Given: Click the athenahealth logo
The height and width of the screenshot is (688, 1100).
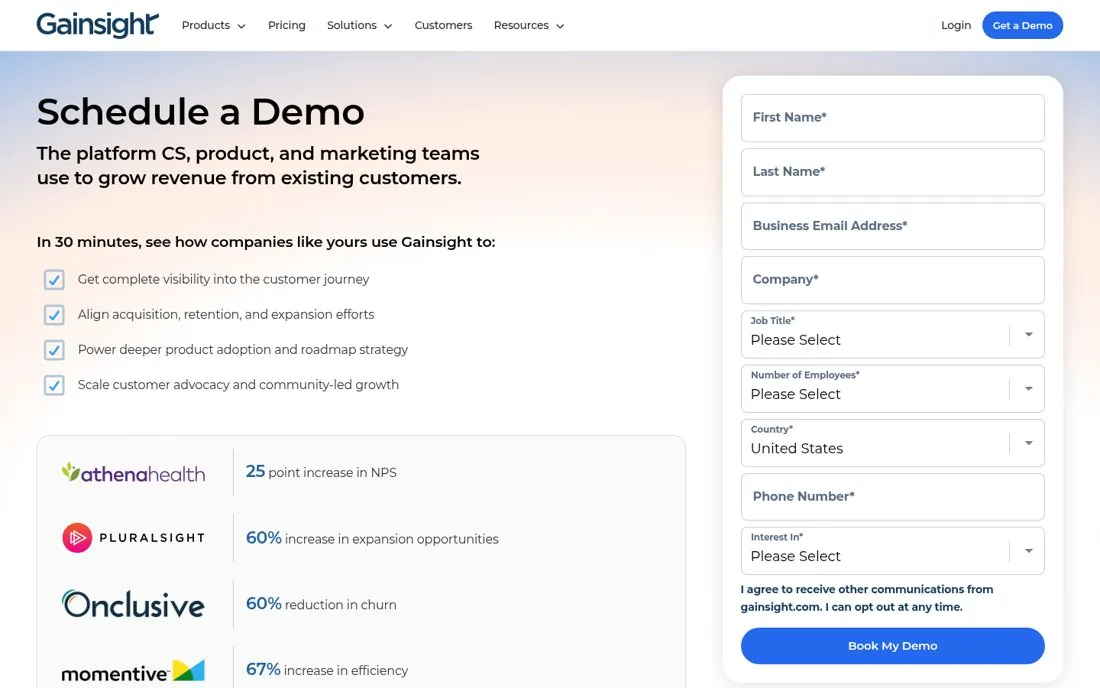Looking at the screenshot, I should [133, 473].
